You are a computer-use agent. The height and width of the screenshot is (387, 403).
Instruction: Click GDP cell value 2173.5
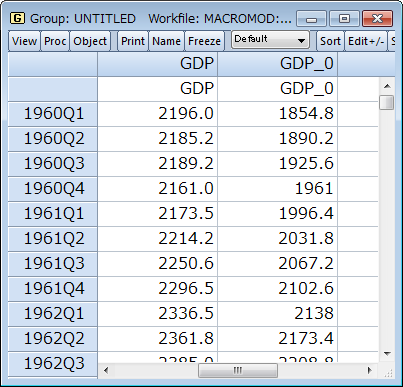157,214
